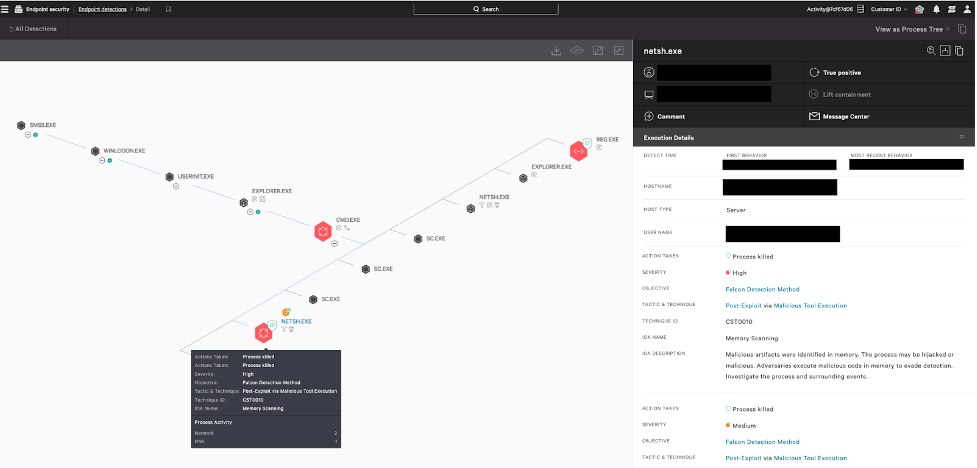977x468 pixels.
Task: Click the Activity database icon in the top bar
Action: 860,9
